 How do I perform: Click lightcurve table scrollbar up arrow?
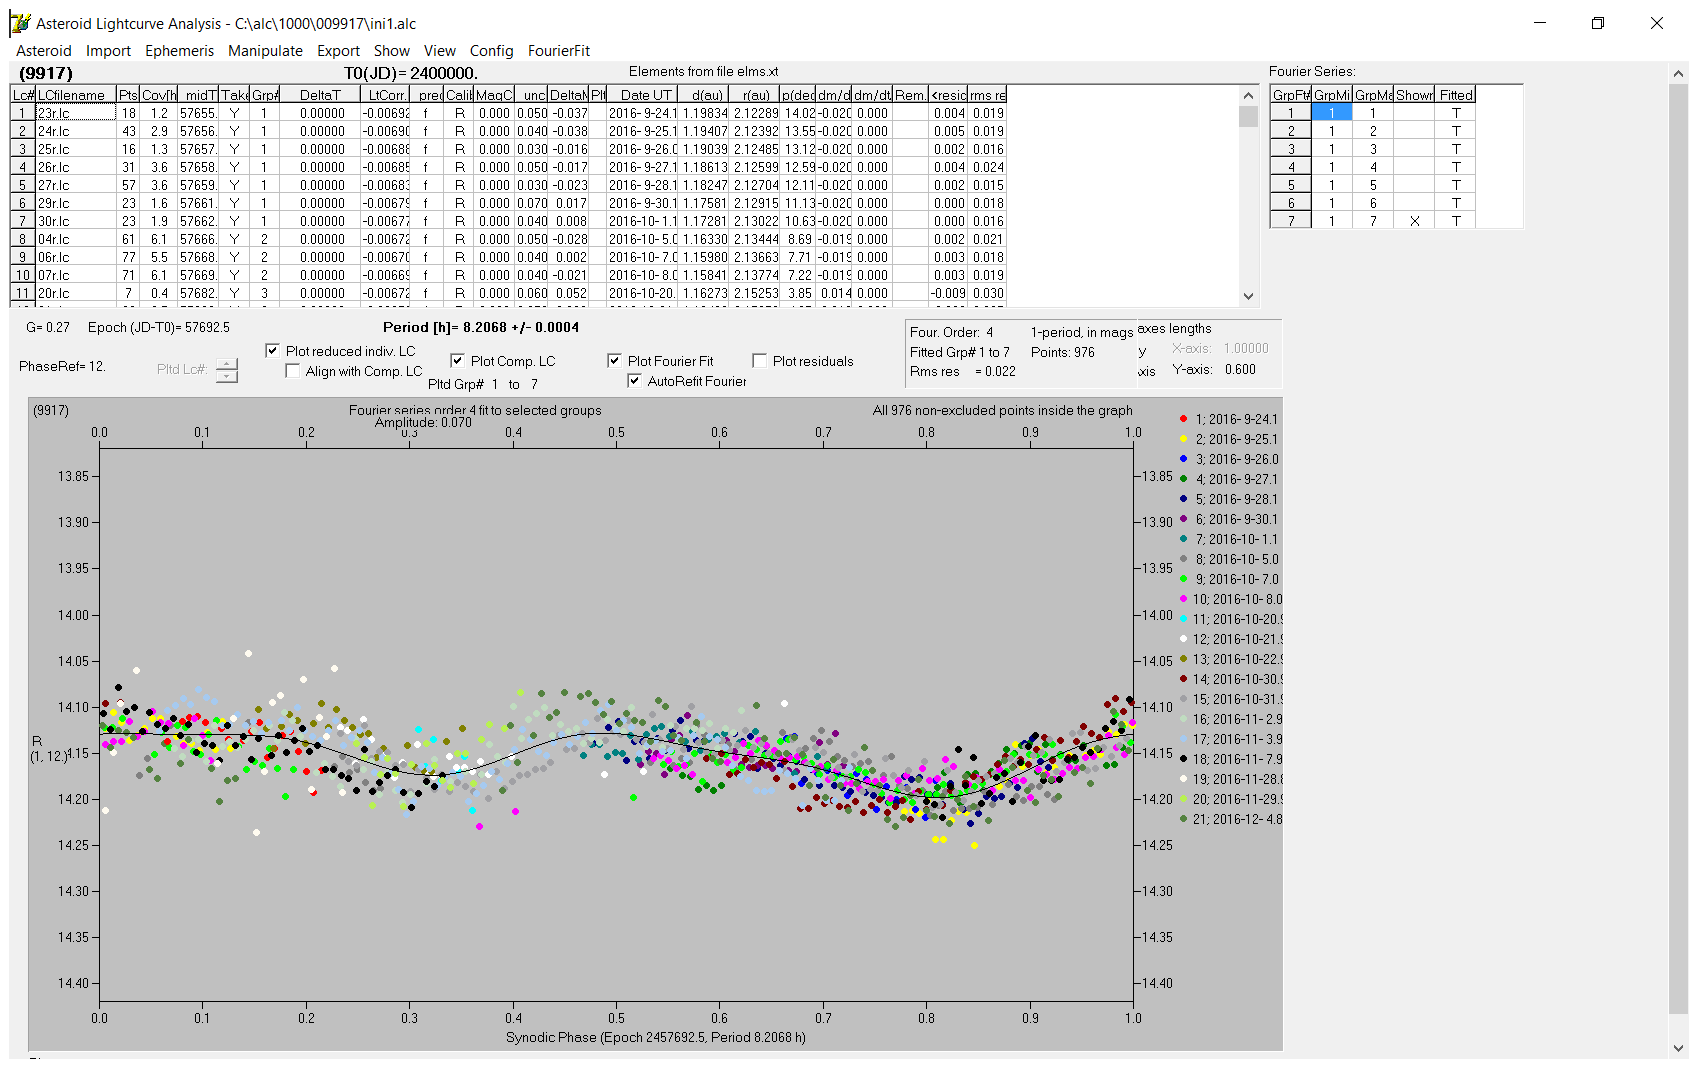[x=1248, y=96]
